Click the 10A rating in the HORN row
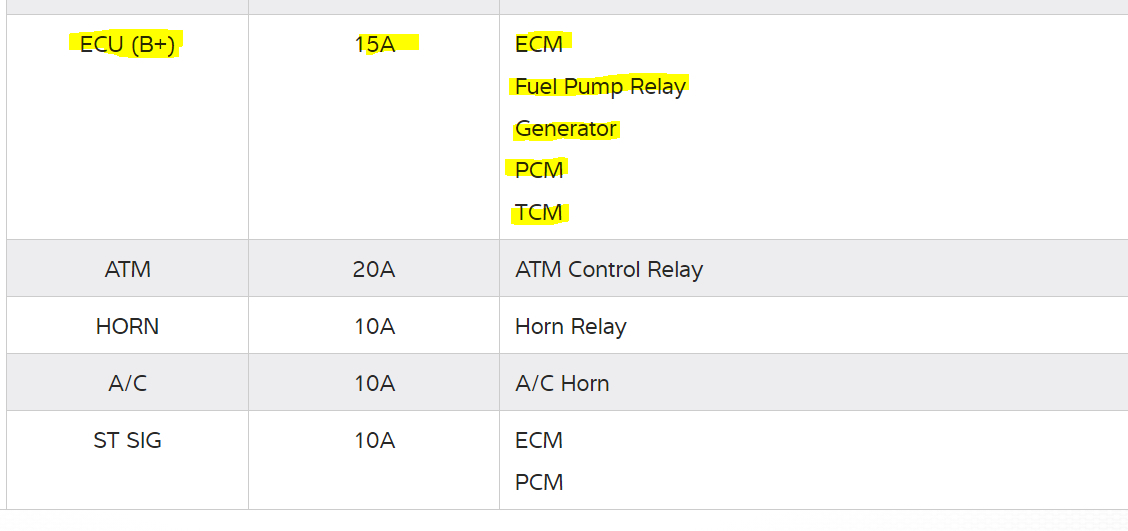 (374, 326)
